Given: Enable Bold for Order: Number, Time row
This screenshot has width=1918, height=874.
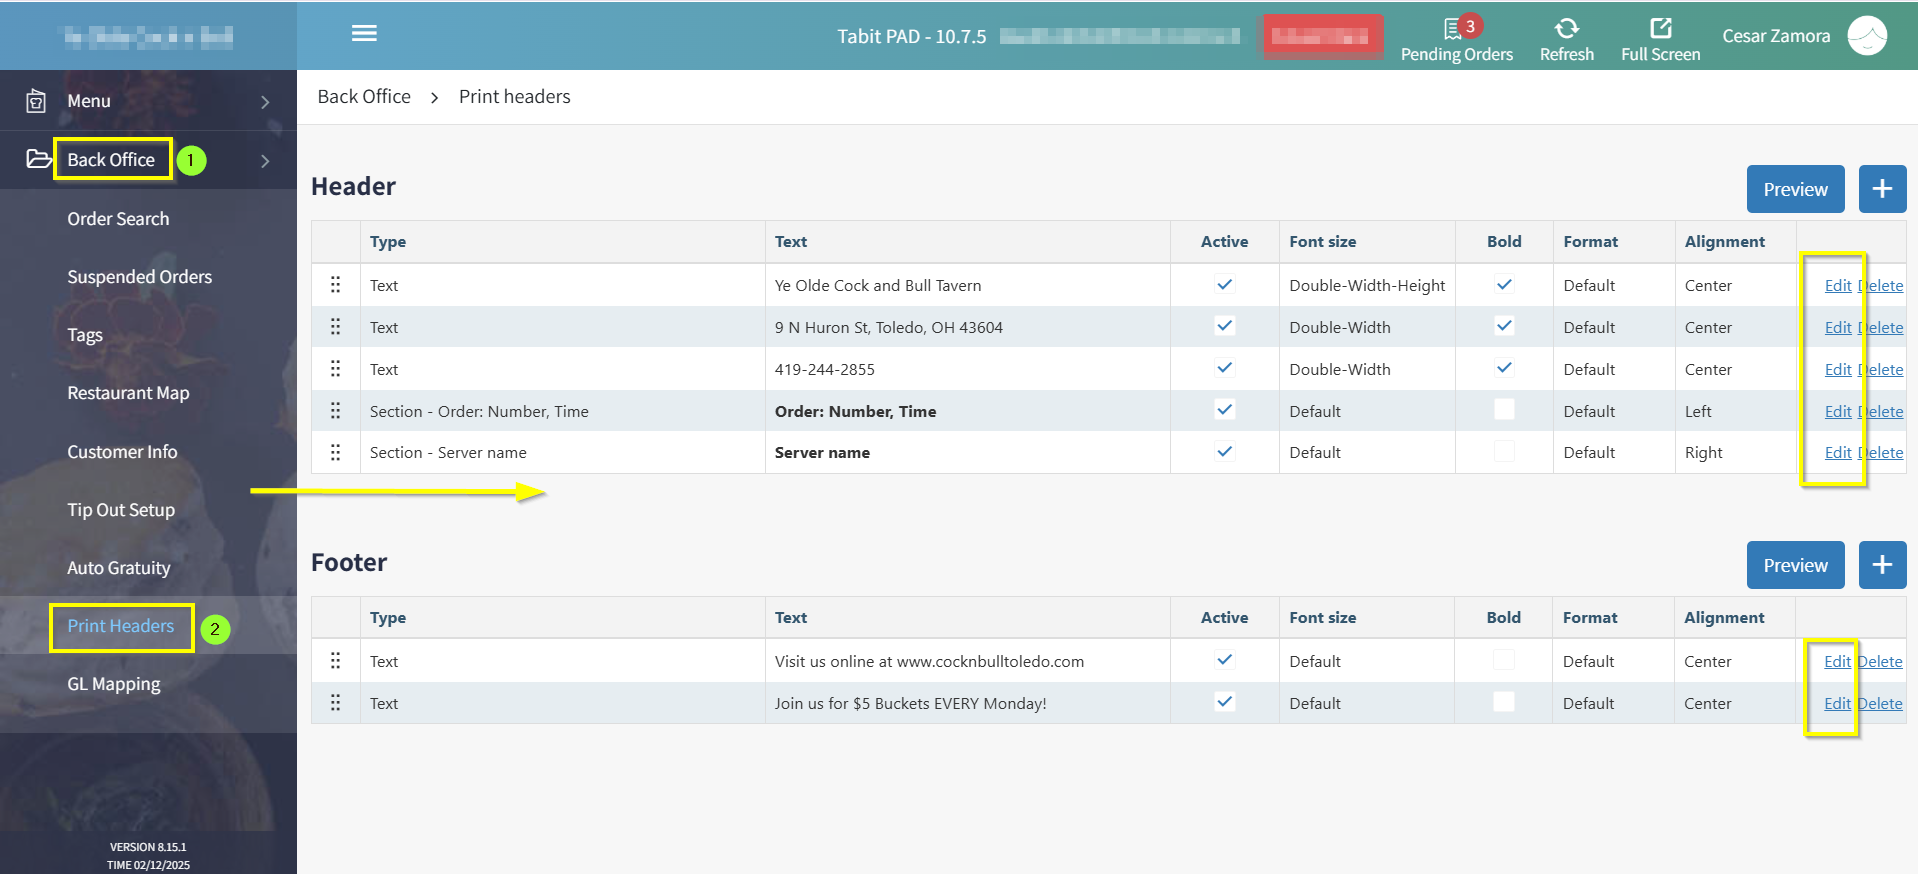Looking at the screenshot, I should click(x=1503, y=410).
